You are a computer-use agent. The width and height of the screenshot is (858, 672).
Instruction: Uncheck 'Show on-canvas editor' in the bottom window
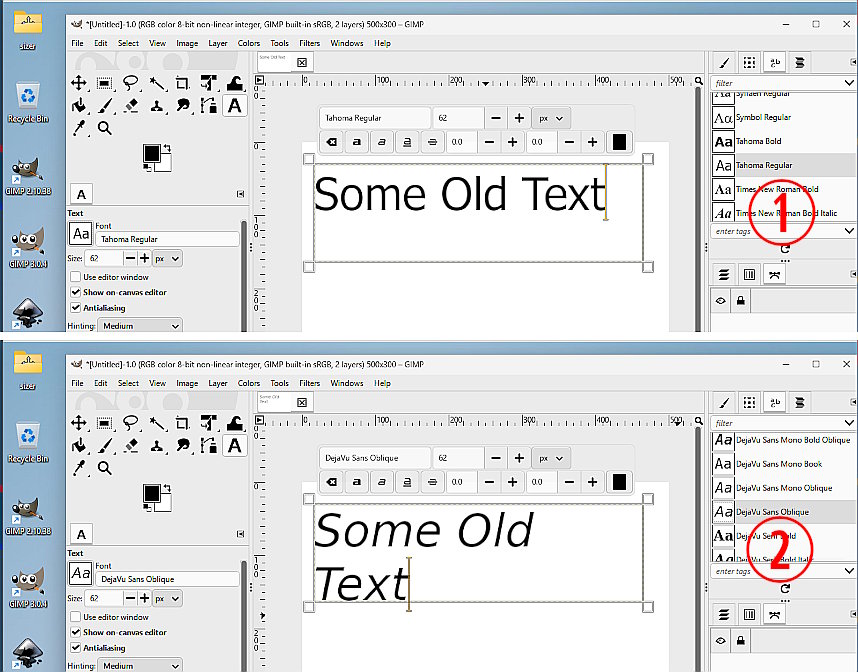tap(76, 632)
